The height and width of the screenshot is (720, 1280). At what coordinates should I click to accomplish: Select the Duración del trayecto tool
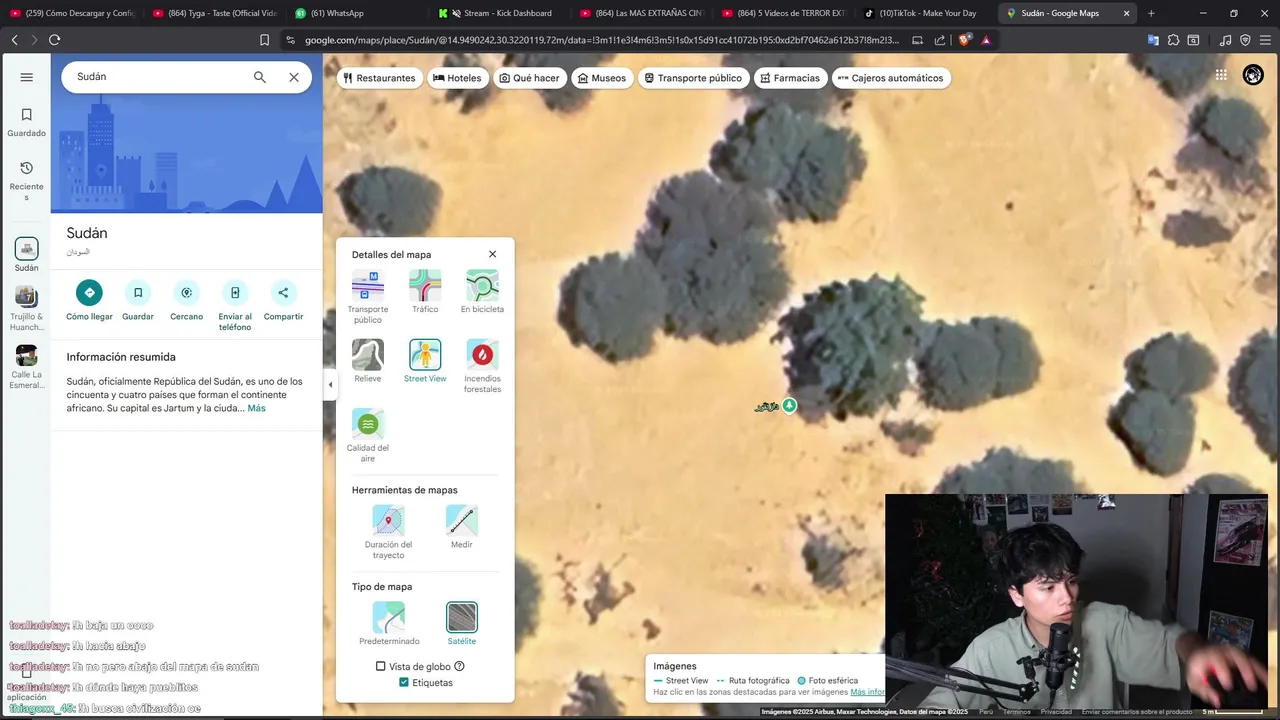click(x=388, y=532)
